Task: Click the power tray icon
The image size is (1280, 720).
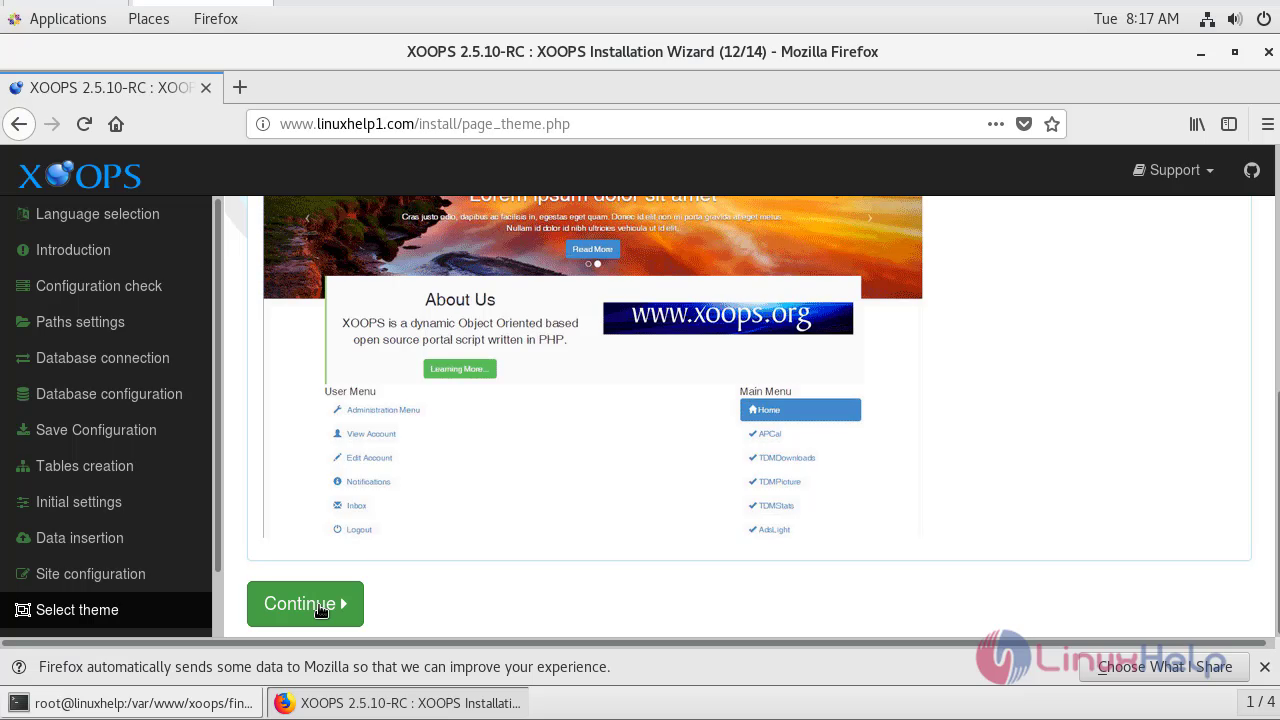Action: click(1262, 19)
